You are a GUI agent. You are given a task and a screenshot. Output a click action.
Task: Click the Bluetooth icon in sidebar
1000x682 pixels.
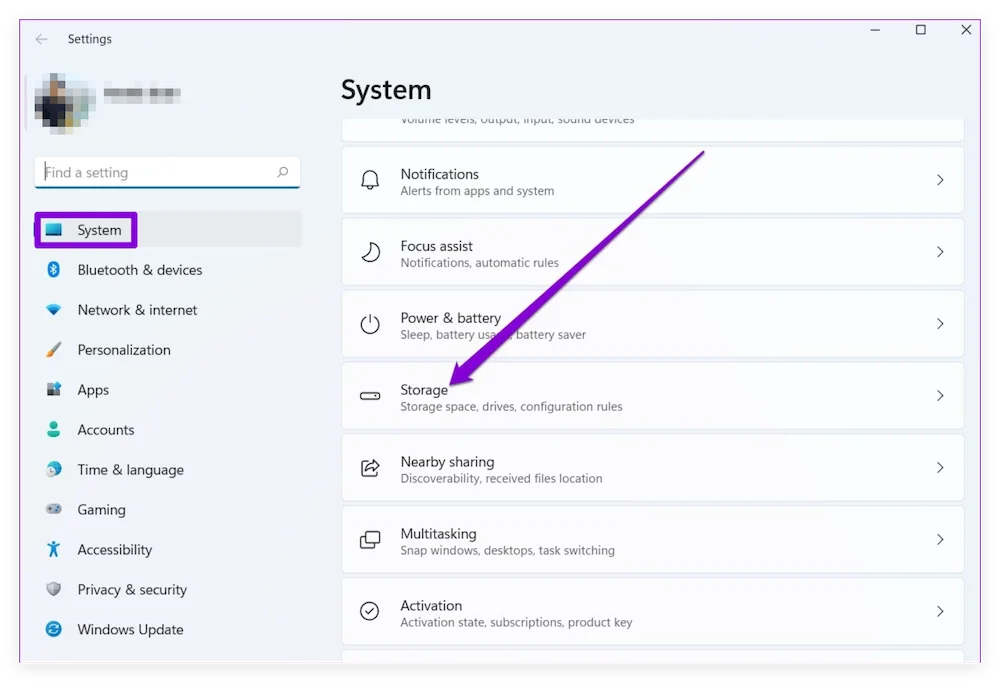54,270
